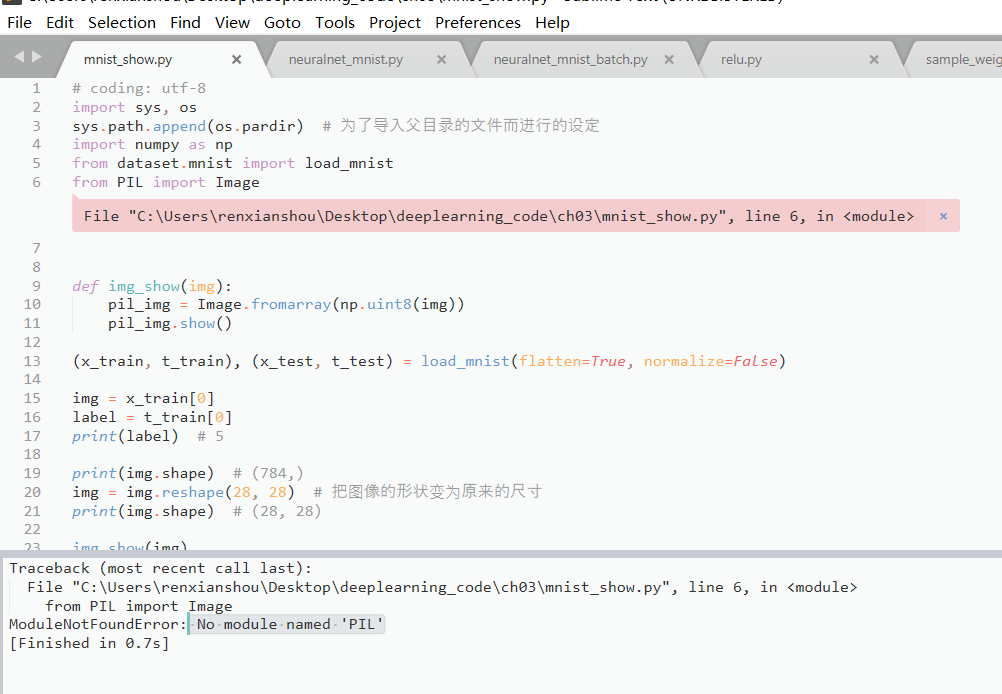Close the mnist_show.py tab

coord(236,59)
